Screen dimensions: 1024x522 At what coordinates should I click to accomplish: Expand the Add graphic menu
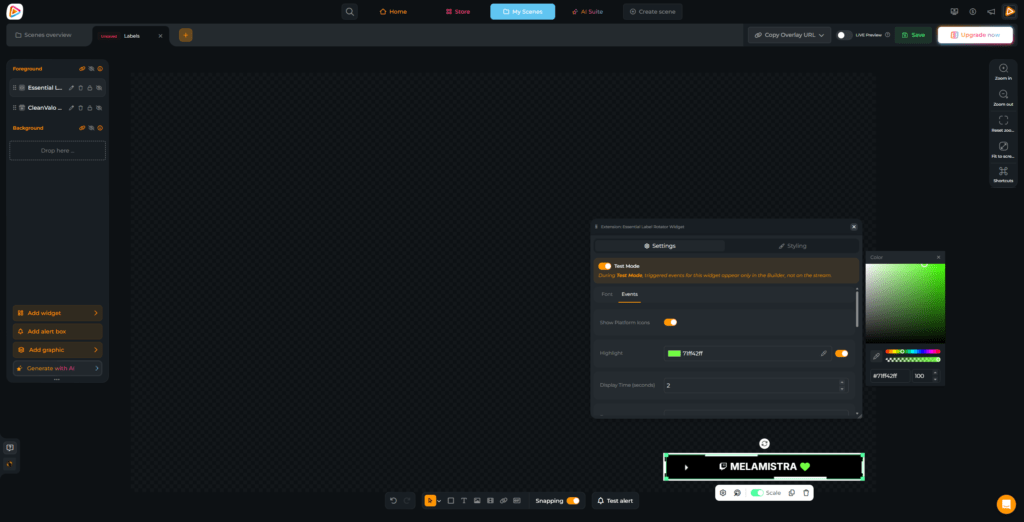pos(57,350)
